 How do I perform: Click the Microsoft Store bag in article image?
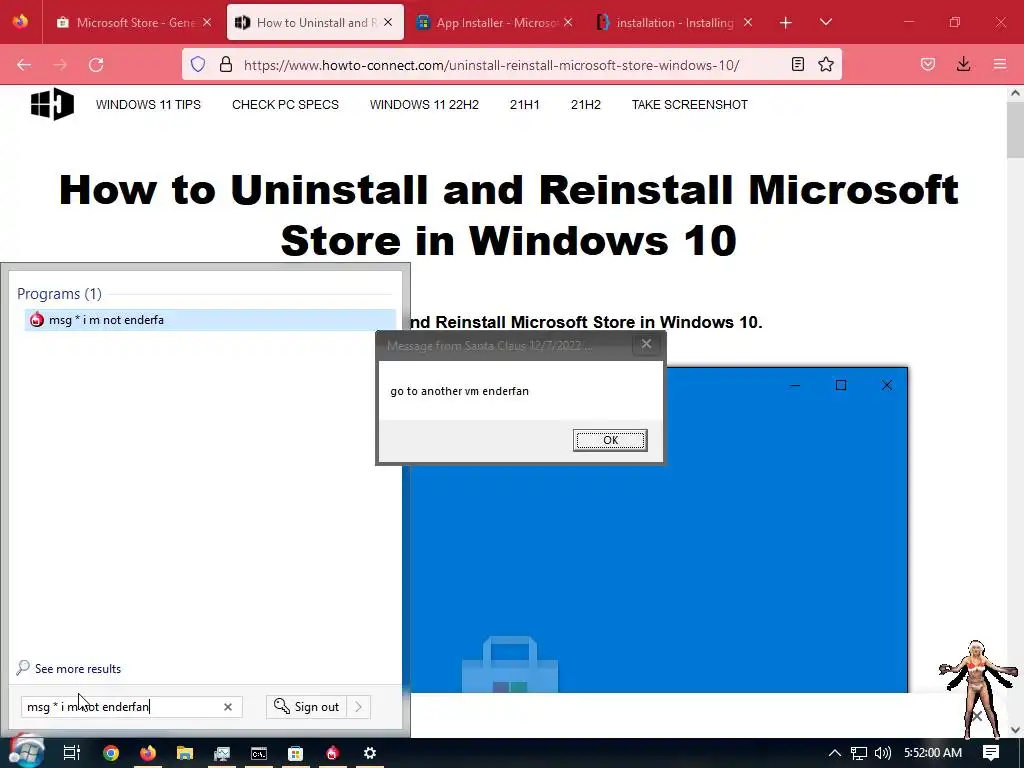509,665
